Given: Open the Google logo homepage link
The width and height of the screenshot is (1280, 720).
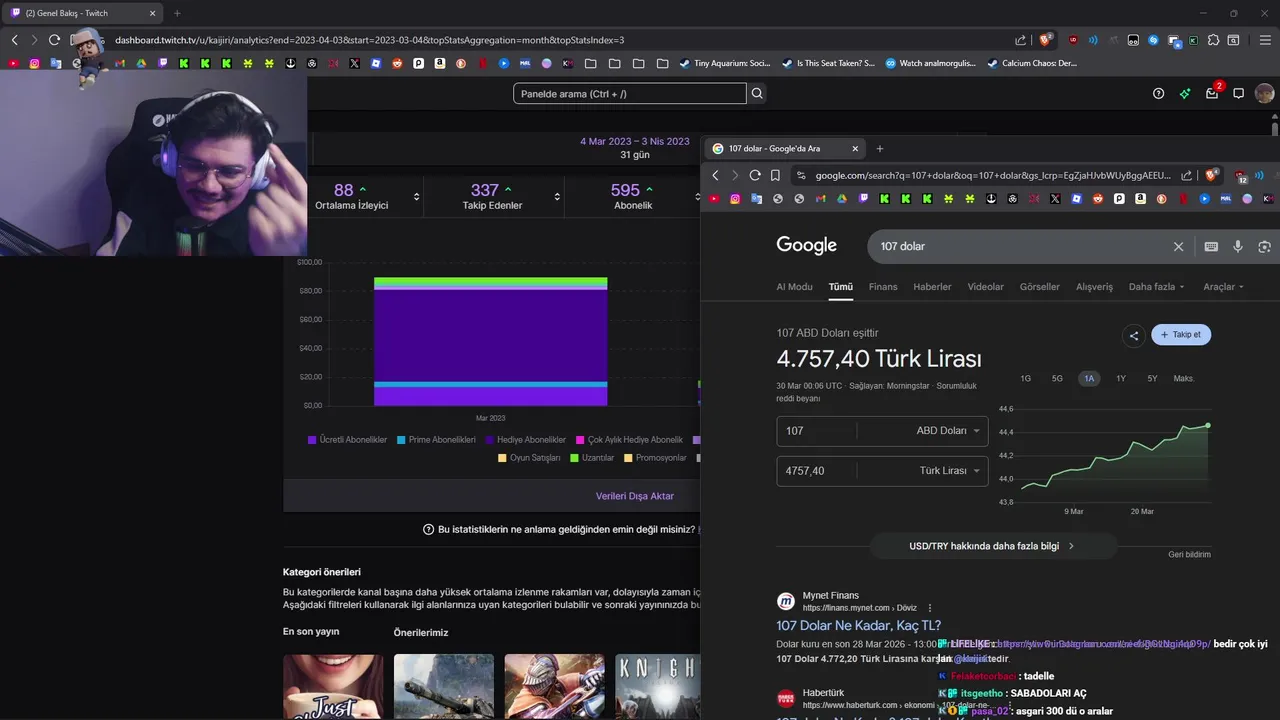Looking at the screenshot, I should (x=806, y=246).
